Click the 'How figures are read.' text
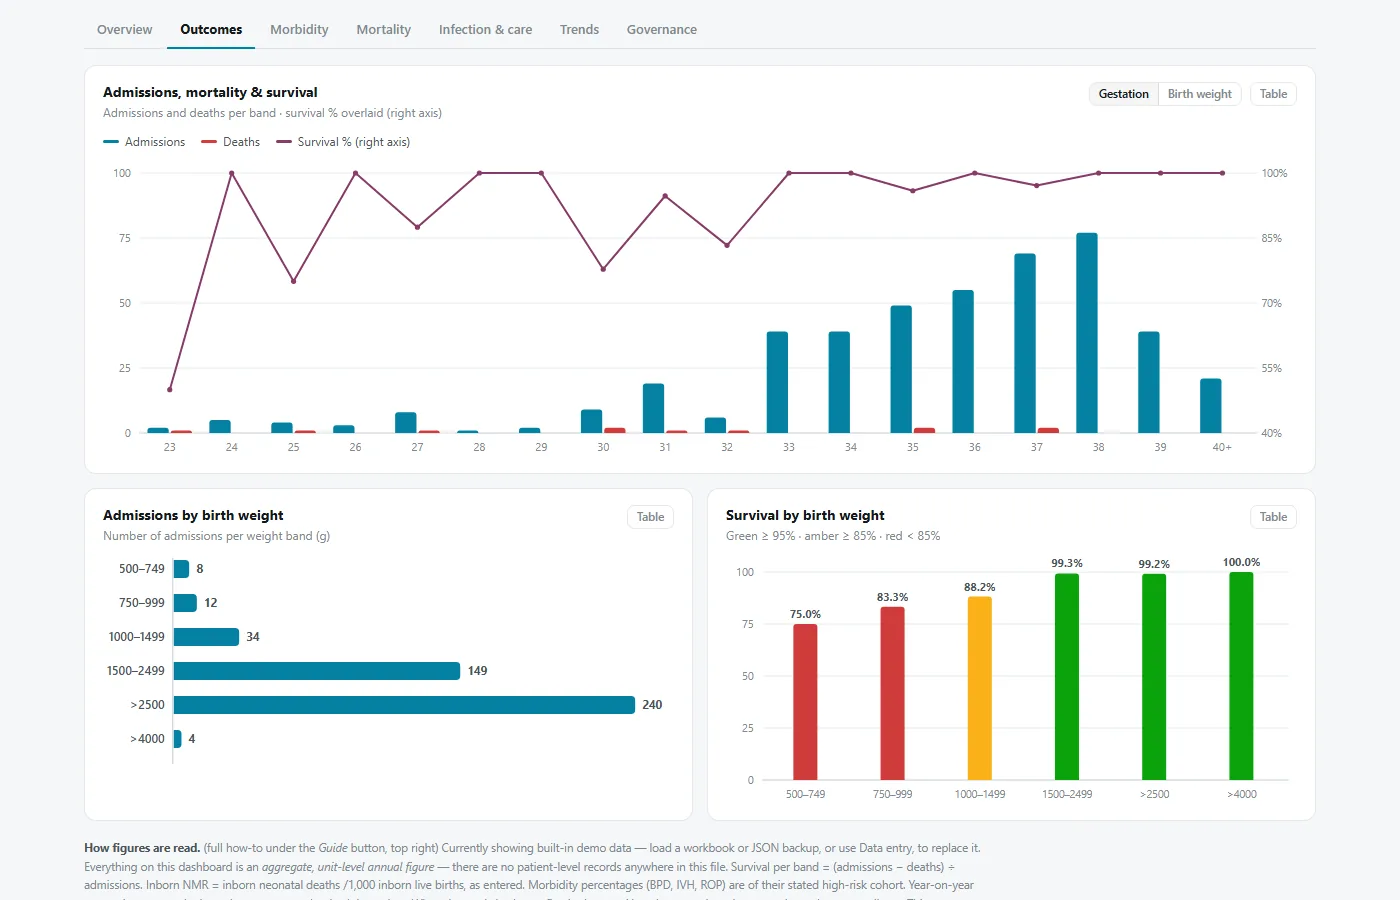Viewport: 1400px width, 900px height. click(142, 848)
